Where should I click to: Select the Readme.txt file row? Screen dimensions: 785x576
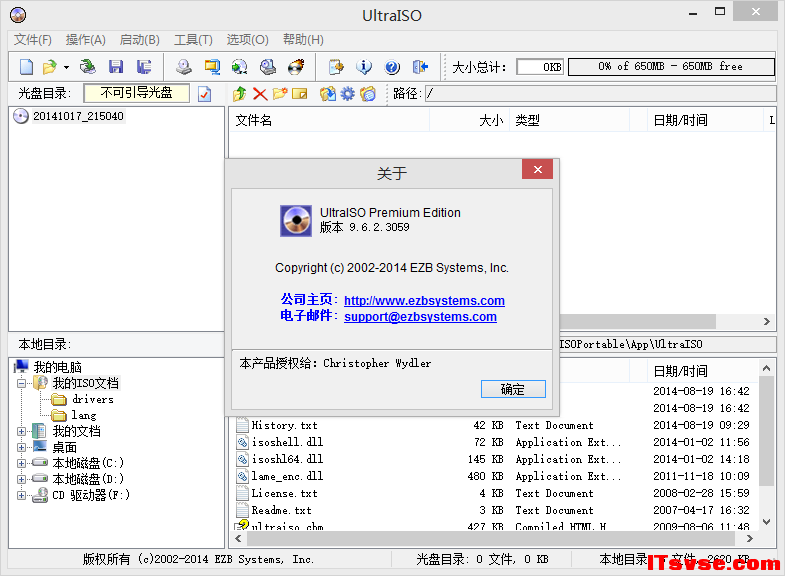pyautogui.click(x=496, y=510)
